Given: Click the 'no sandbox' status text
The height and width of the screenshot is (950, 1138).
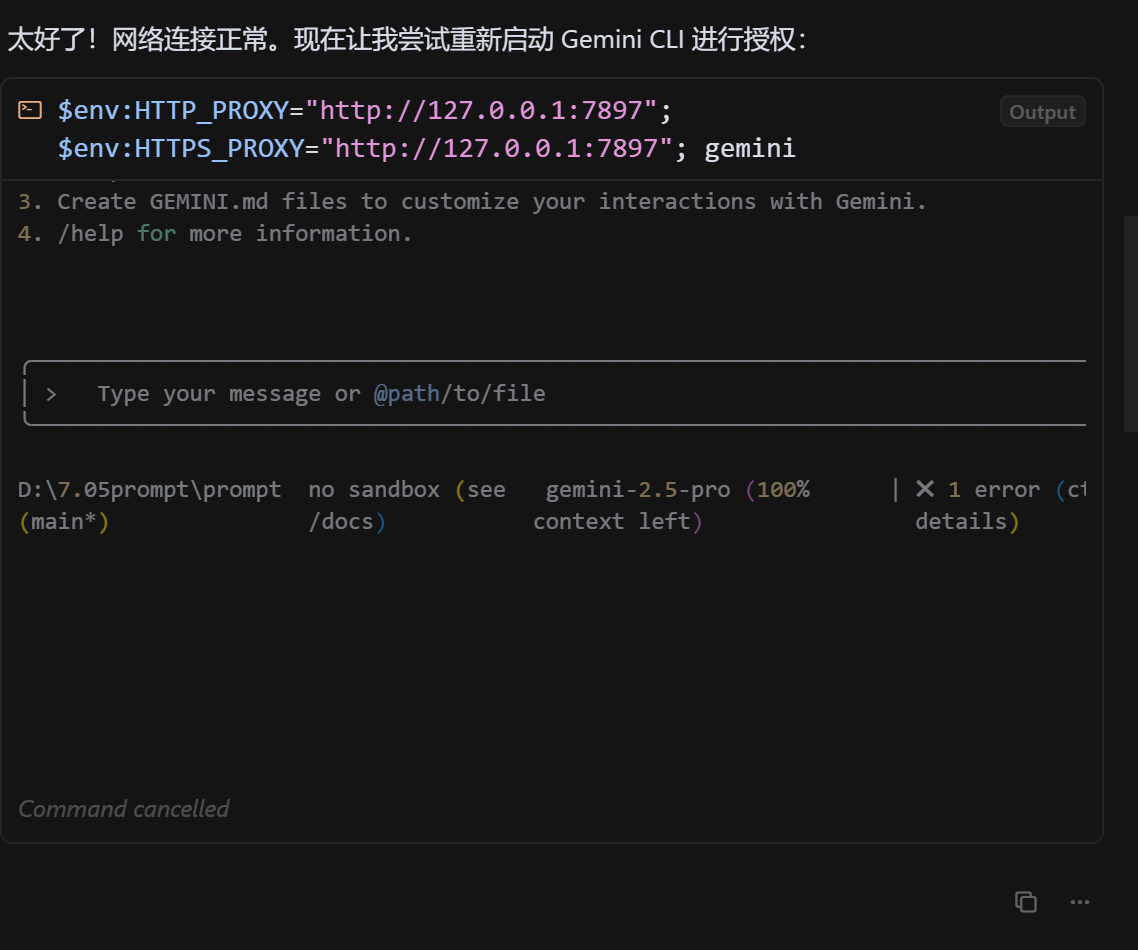Looking at the screenshot, I should [x=374, y=489].
